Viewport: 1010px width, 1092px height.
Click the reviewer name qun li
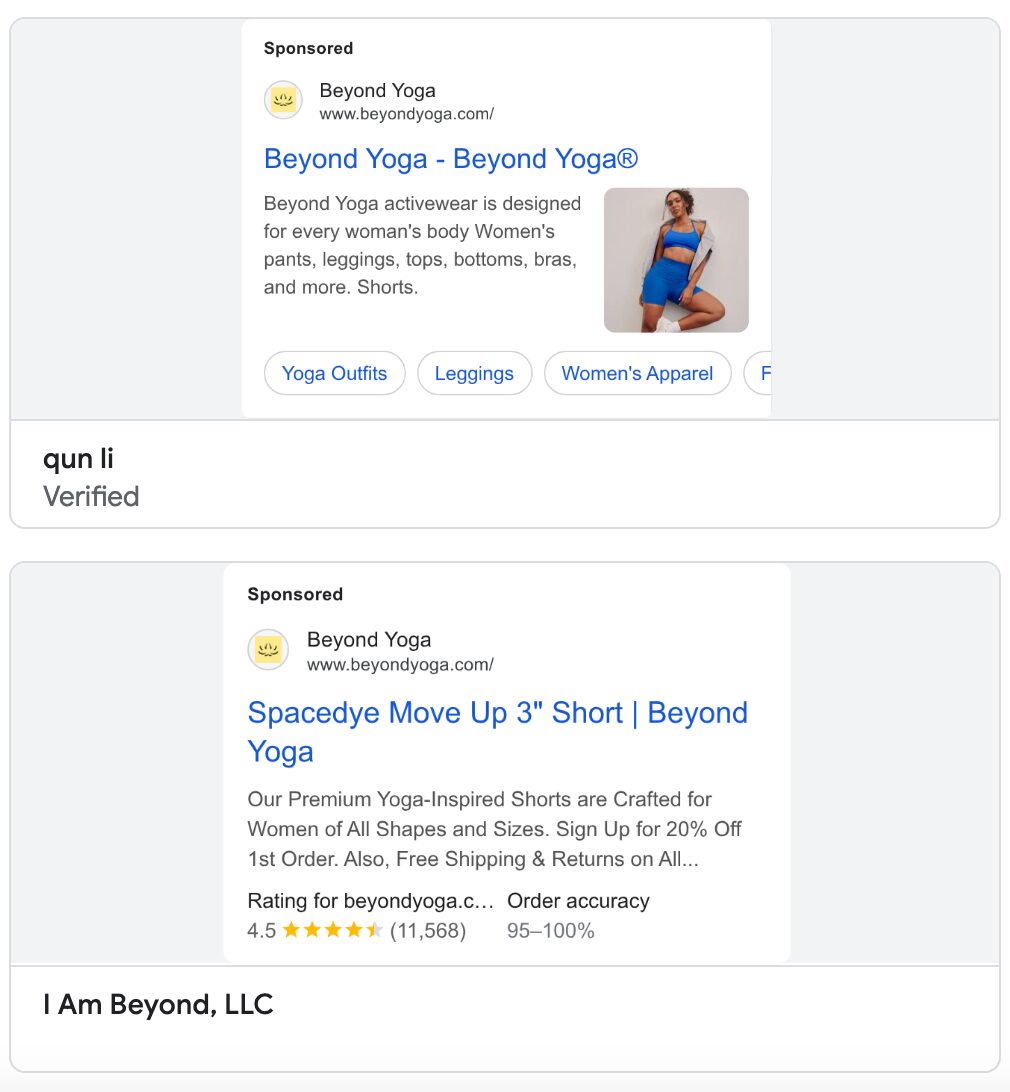point(78,458)
